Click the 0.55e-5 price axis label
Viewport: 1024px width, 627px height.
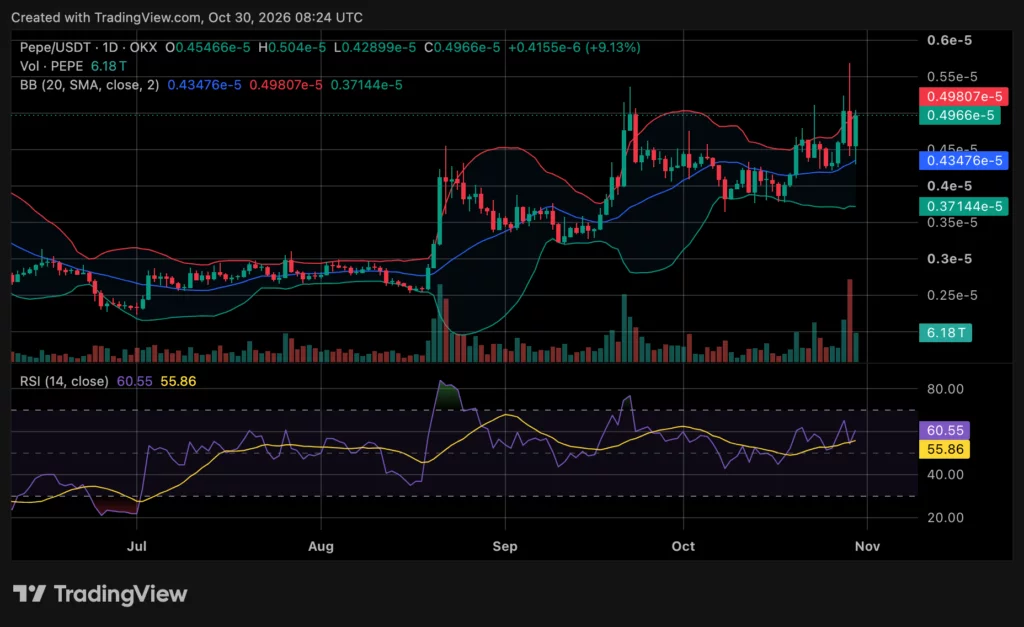pyautogui.click(x=952, y=77)
